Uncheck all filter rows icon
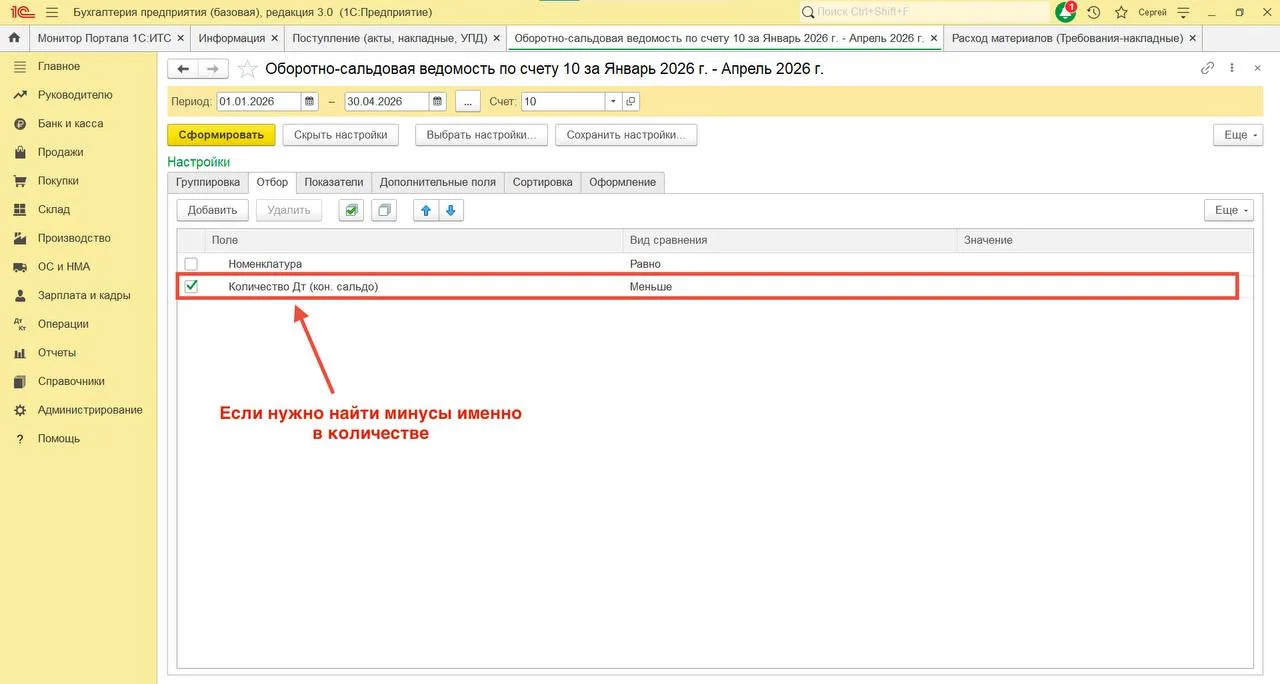 tap(384, 210)
